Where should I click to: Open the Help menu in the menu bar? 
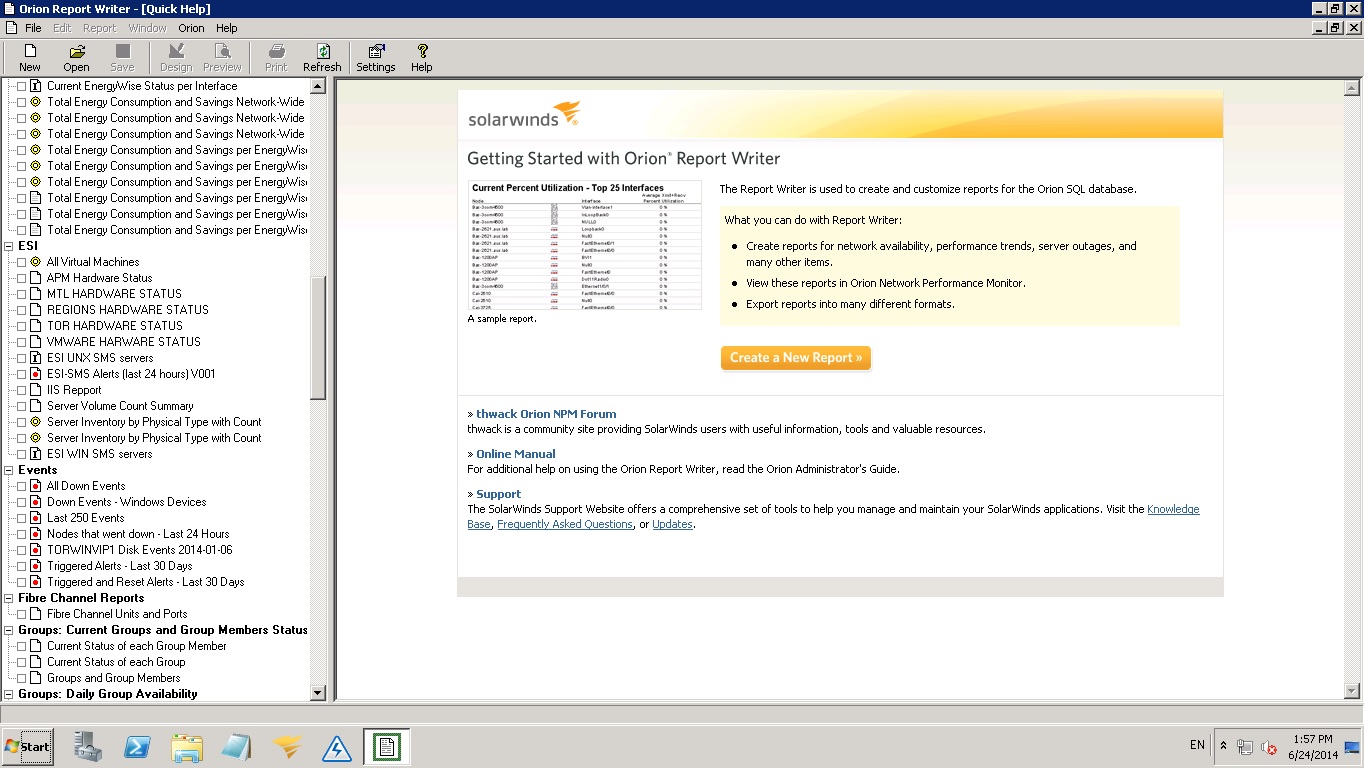pos(227,28)
